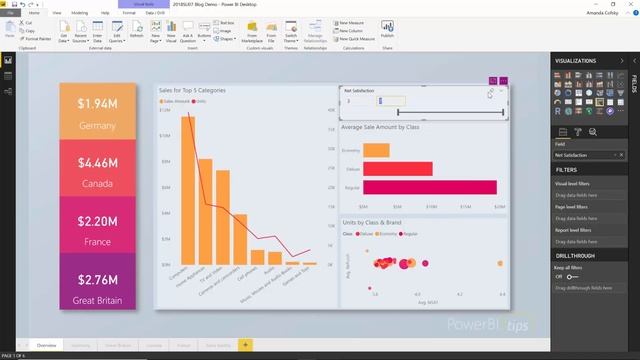Toggle the Keep all filters switch
Viewport: 640px width, 360px height.
(x=572, y=277)
